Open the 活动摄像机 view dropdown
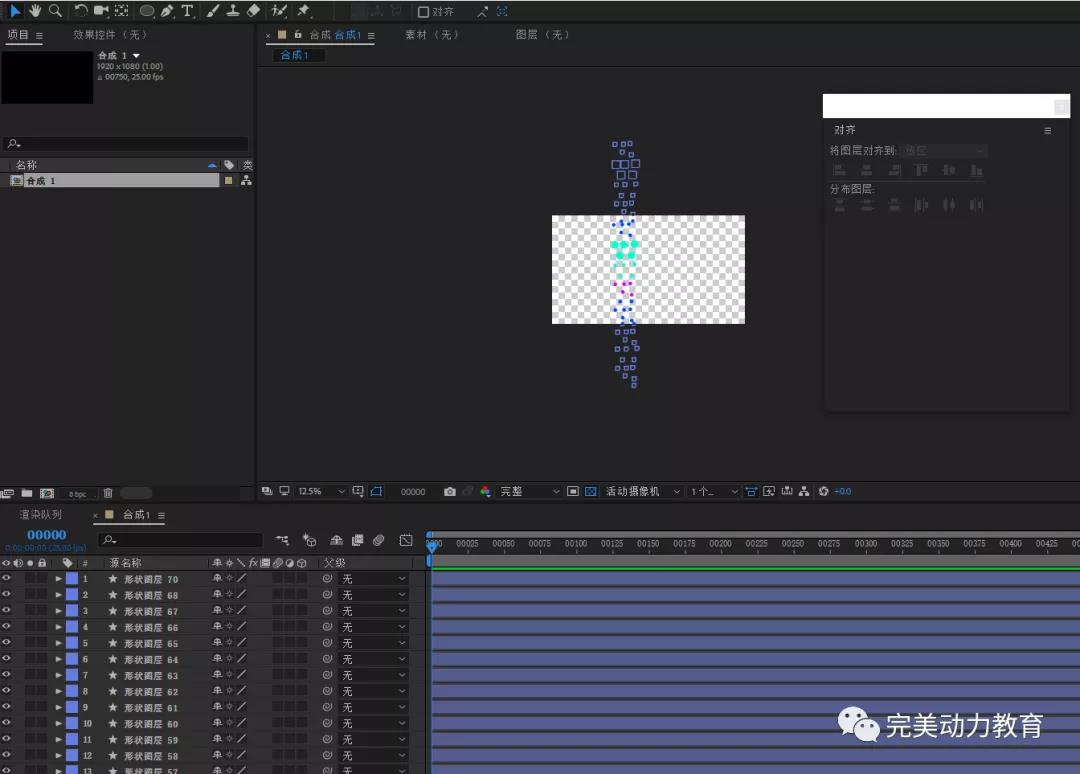The width and height of the screenshot is (1080, 774). click(642, 492)
